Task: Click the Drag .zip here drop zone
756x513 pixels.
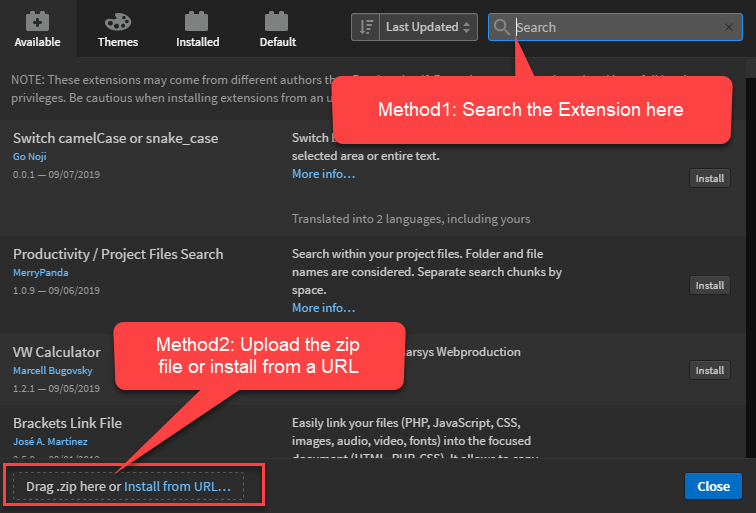Action: click(128, 486)
